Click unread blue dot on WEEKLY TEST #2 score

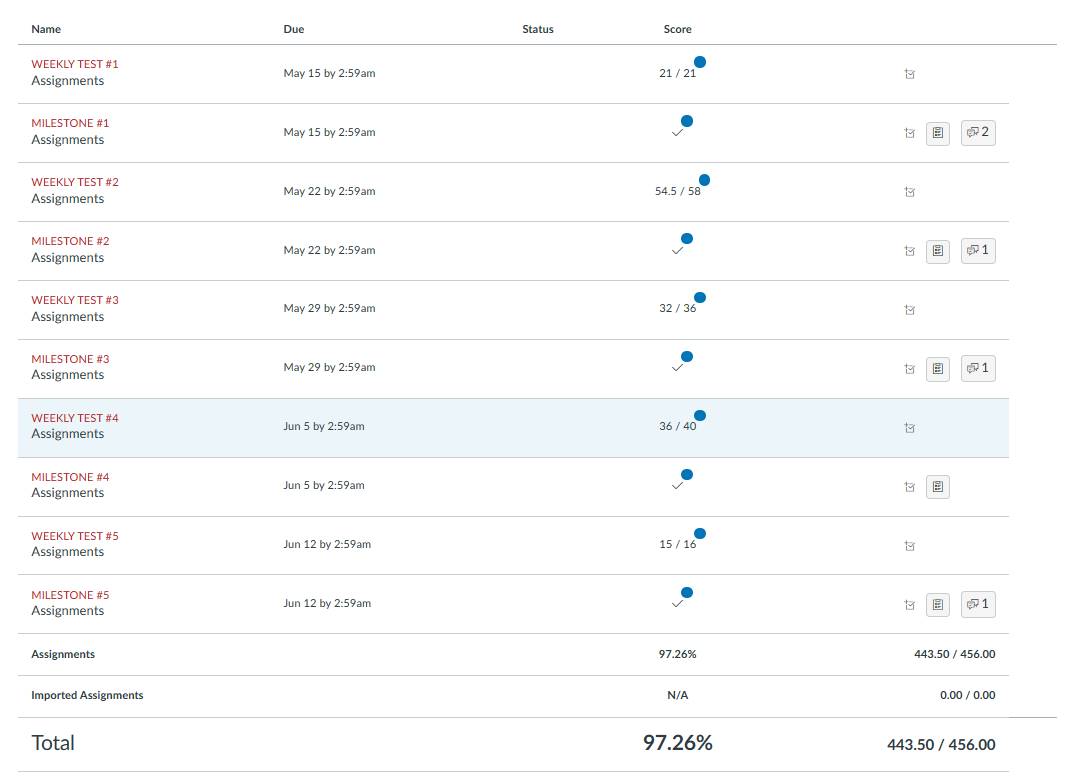(704, 180)
